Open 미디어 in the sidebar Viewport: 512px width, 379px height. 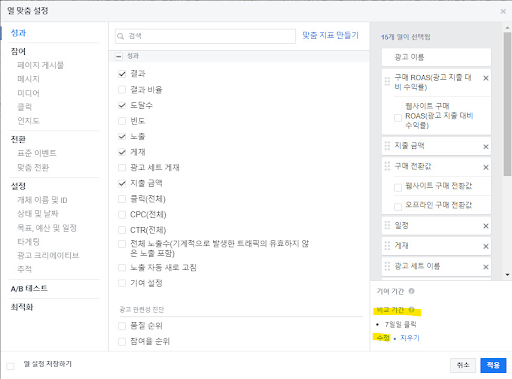(28, 93)
